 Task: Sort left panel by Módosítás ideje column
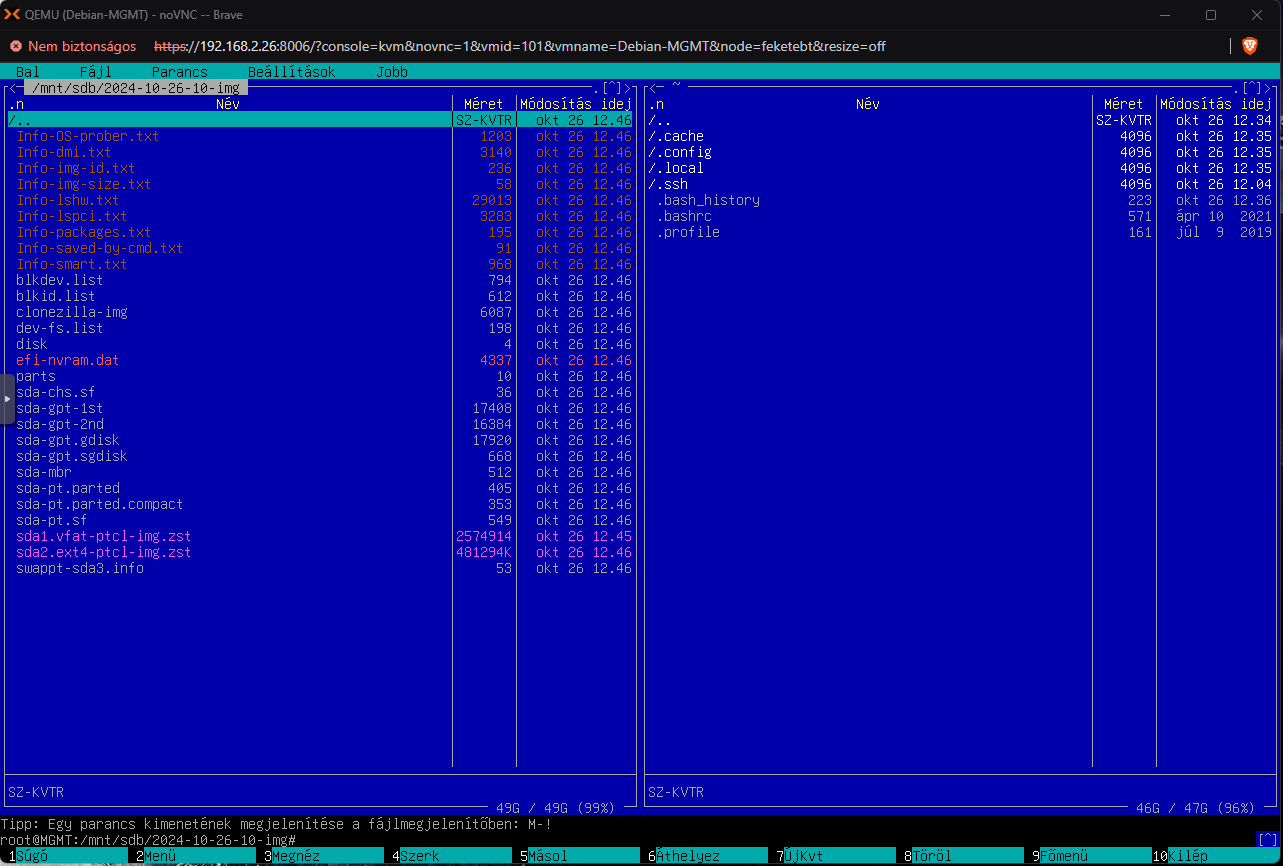click(576, 104)
